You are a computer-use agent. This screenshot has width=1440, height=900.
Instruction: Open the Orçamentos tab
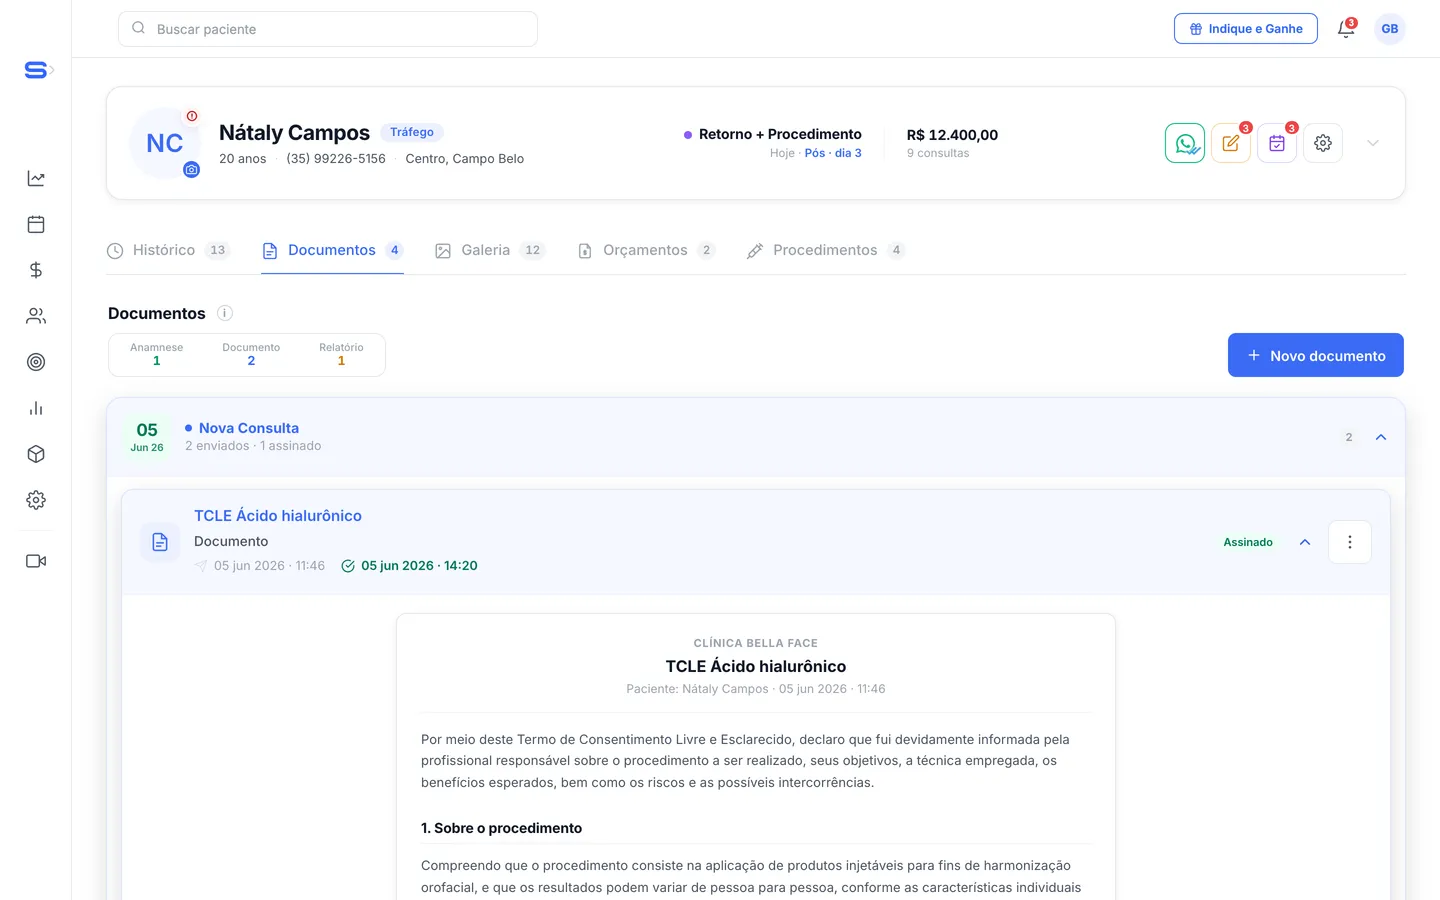click(x=646, y=250)
